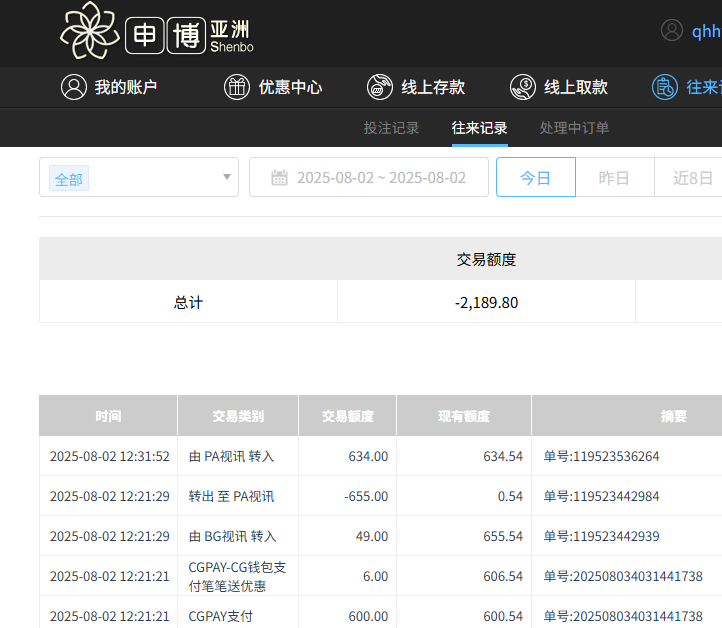
Task: Click the My Account person icon
Action: pos(73,87)
